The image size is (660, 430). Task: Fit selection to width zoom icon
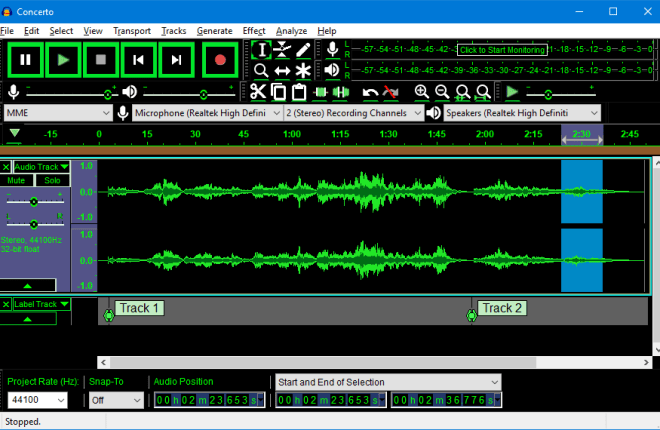[x=463, y=92]
